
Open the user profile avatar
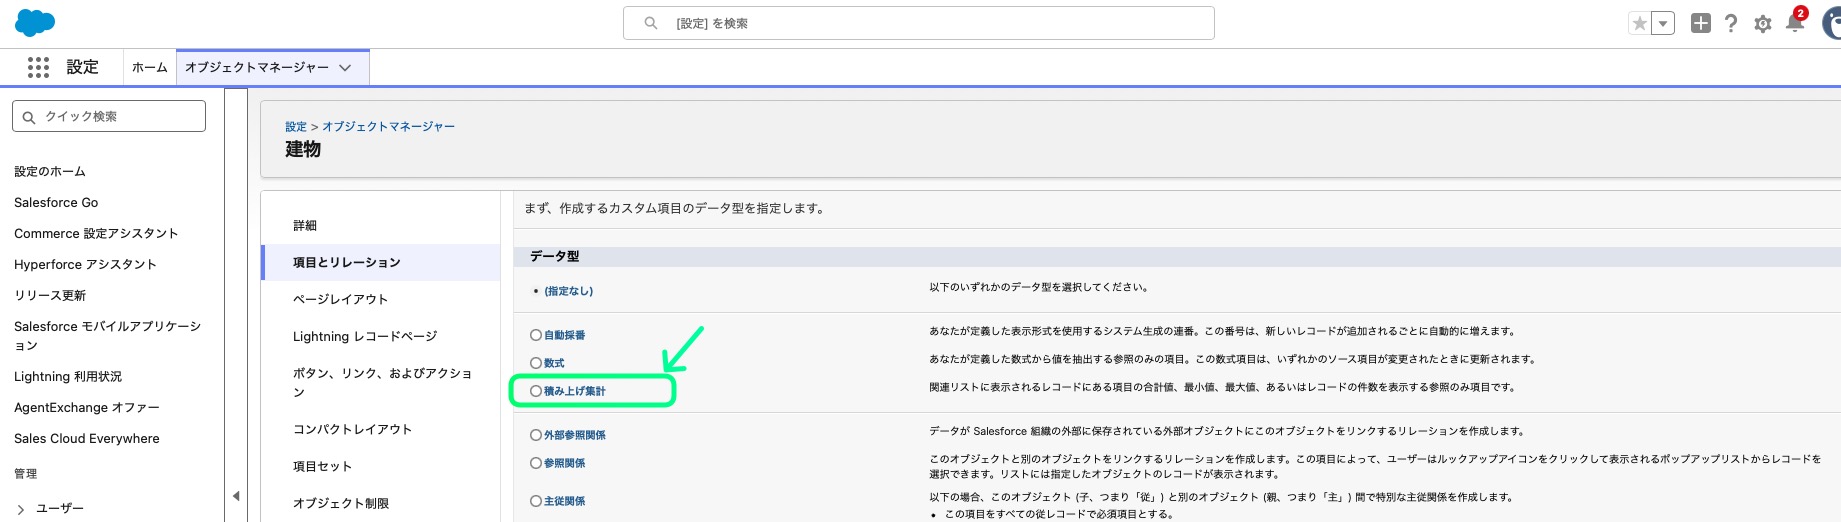pos(1832,23)
